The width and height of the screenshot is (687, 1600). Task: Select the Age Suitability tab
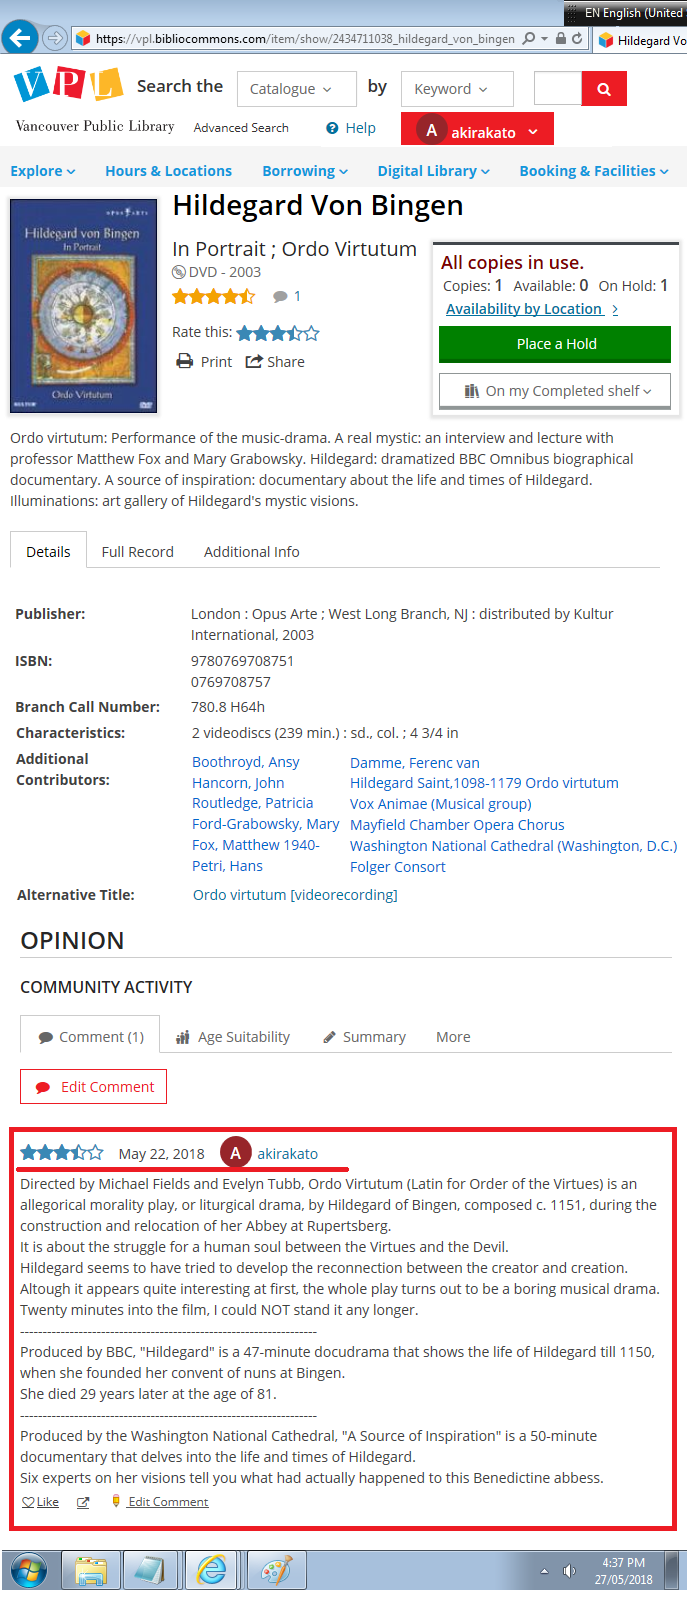tap(233, 1037)
